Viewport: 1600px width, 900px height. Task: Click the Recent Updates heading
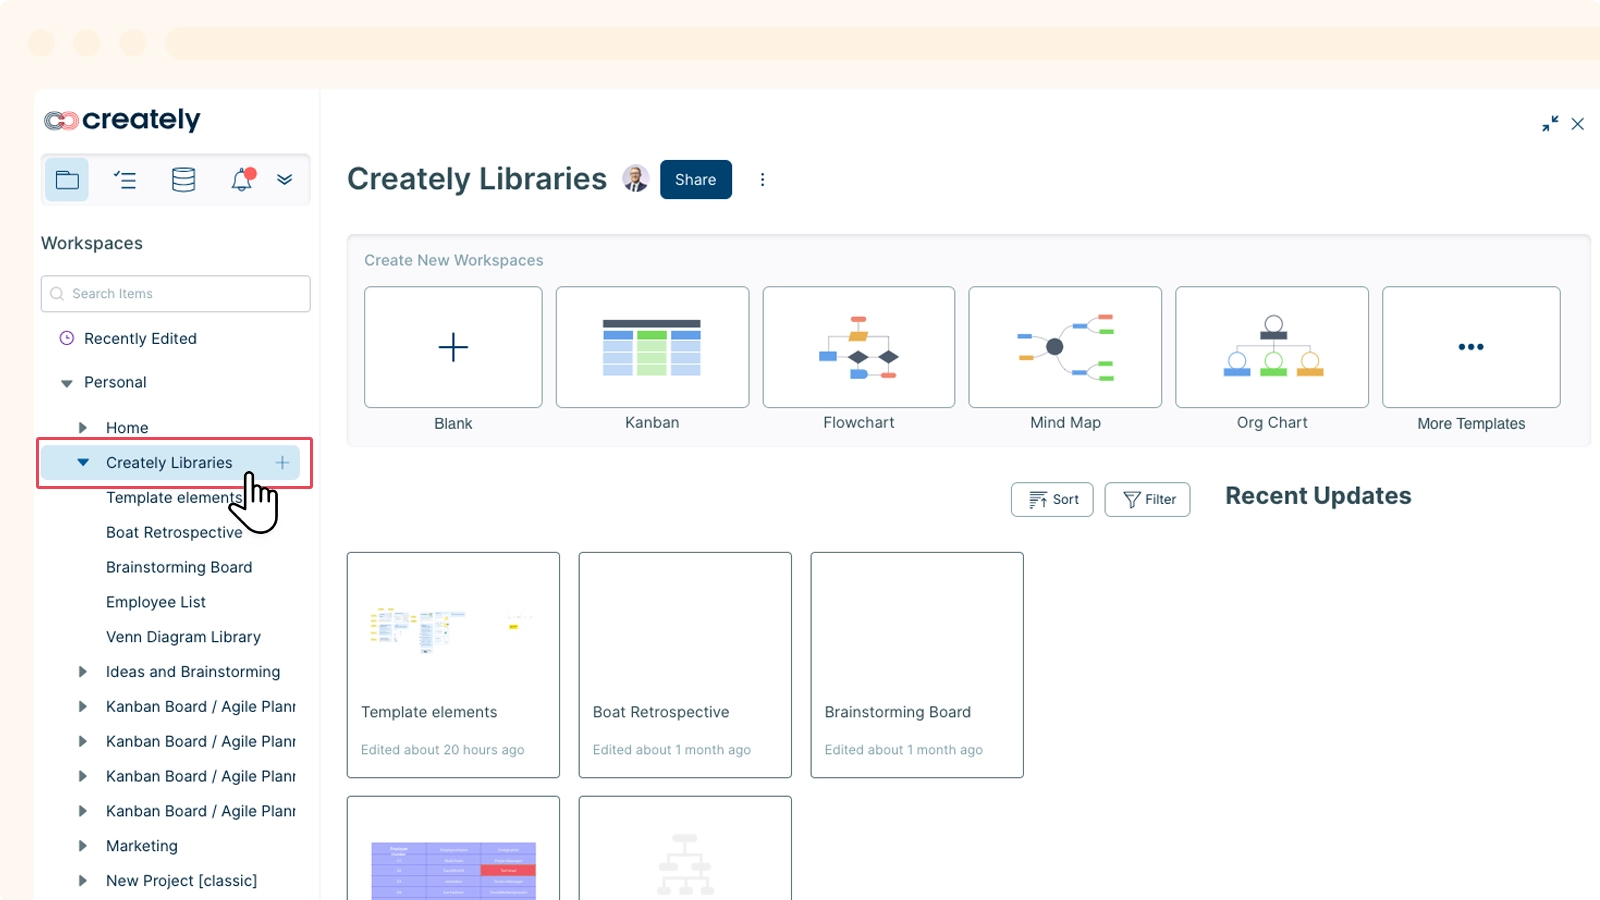click(1318, 496)
